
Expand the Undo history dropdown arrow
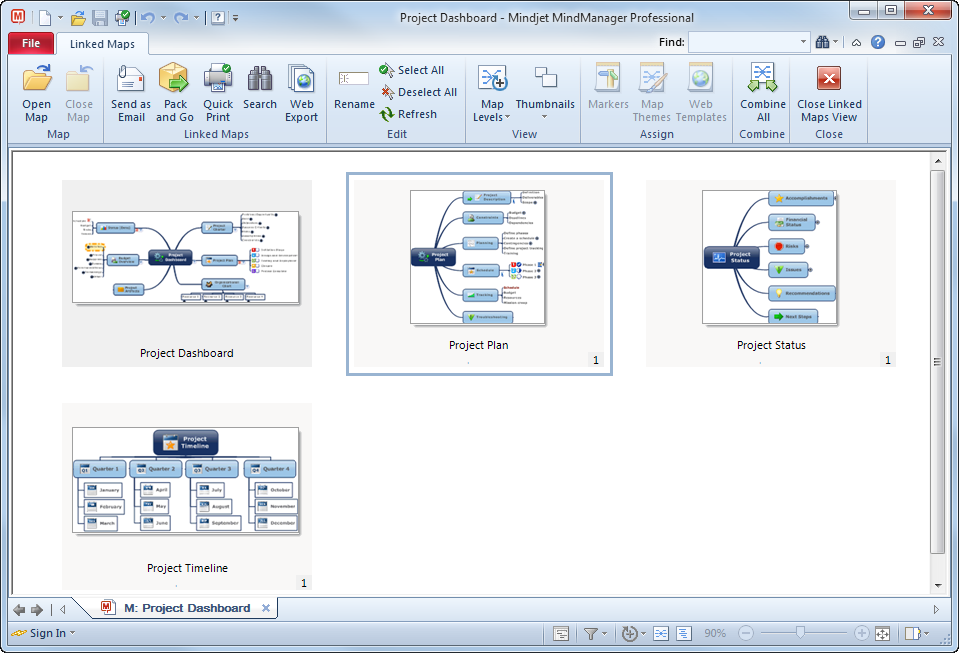(163, 18)
